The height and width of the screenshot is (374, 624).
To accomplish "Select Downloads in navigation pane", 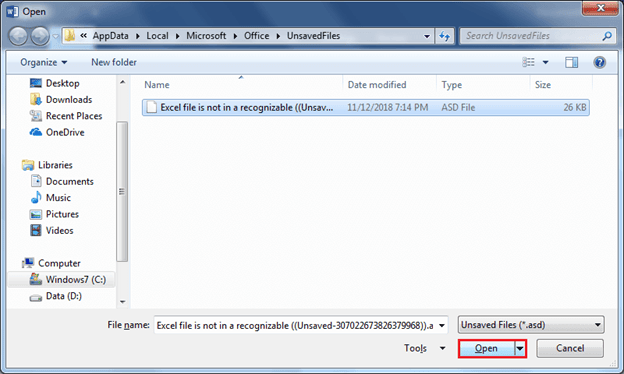I will 69,99.
